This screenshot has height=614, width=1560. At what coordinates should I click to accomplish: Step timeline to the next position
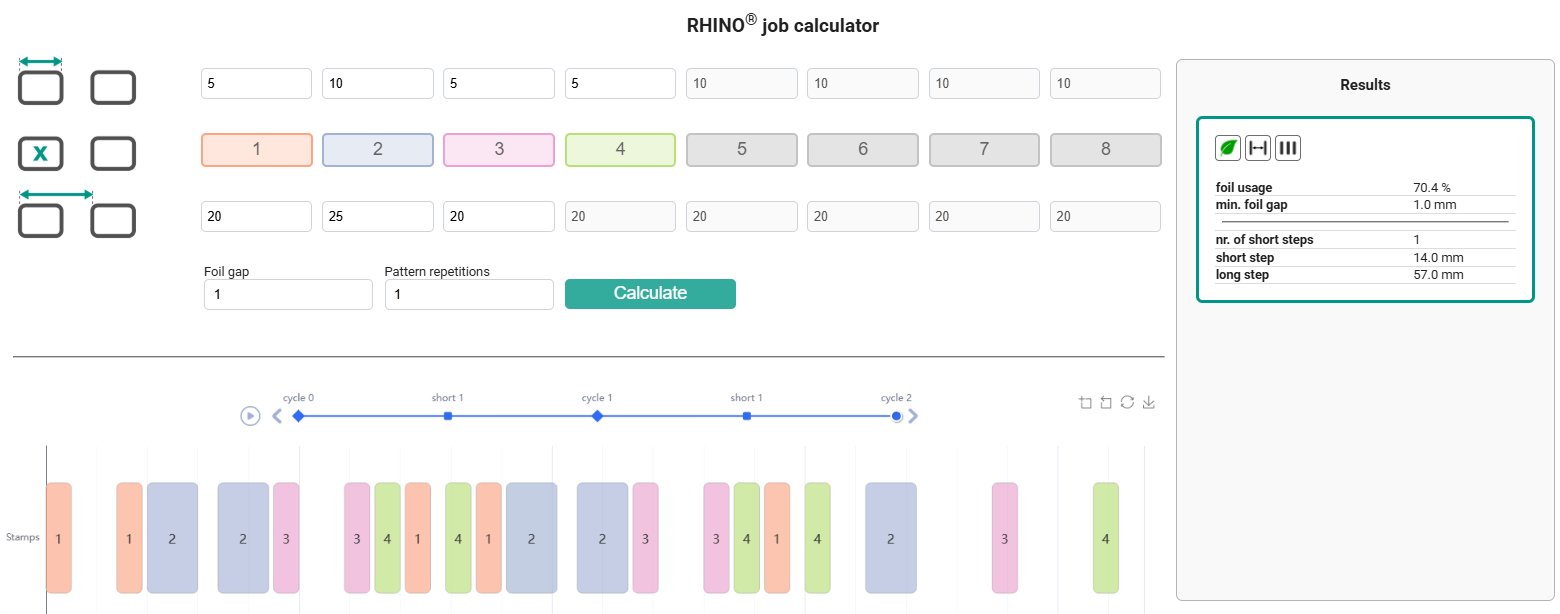[913, 416]
